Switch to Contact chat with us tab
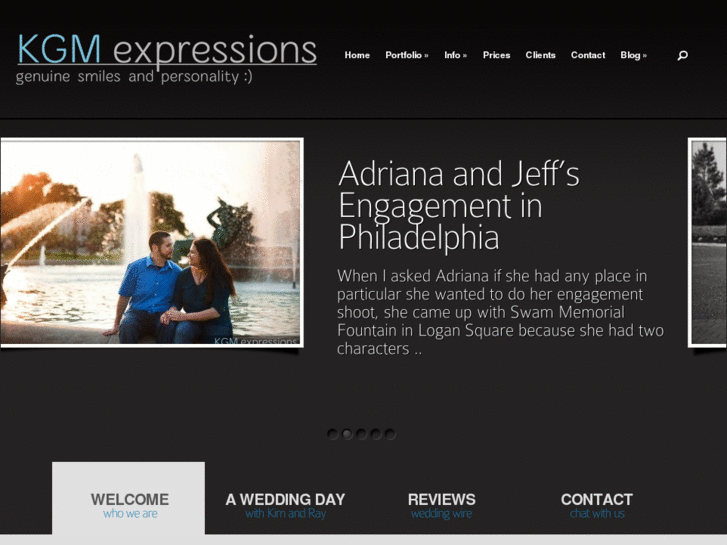The height and width of the screenshot is (545, 727). tap(597, 506)
